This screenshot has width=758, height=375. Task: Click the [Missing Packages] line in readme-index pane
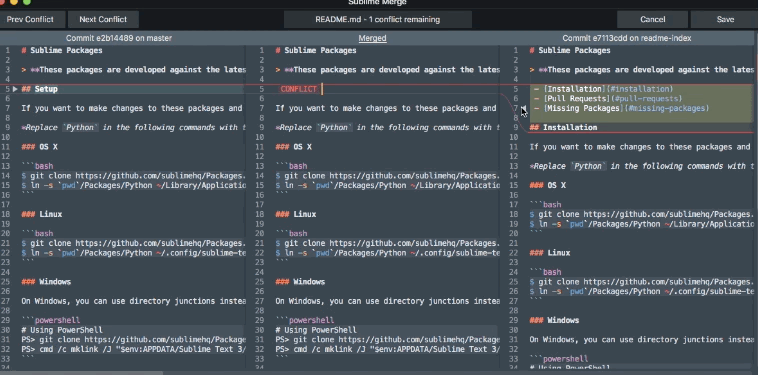pos(621,108)
